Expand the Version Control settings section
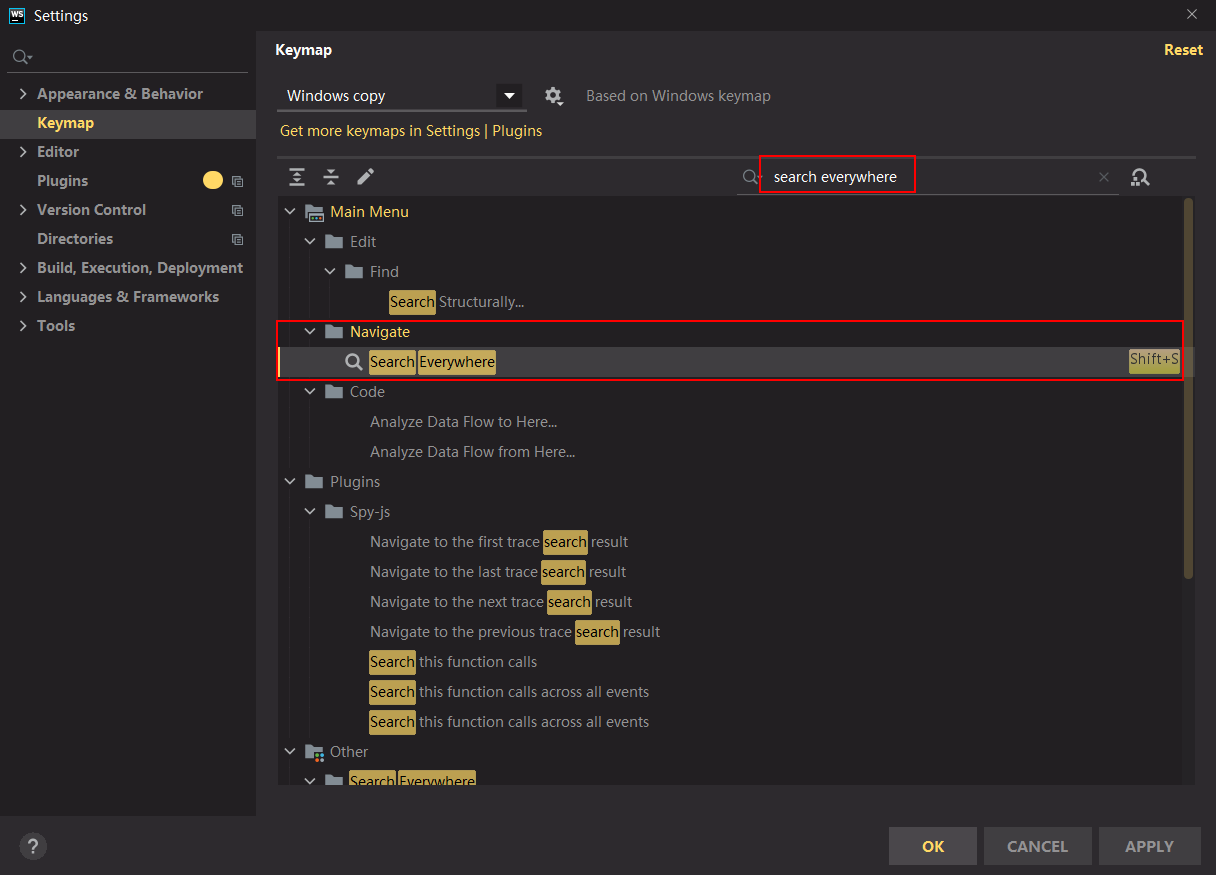The width and height of the screenshot is (1216, 875). (x=23, y=210)
